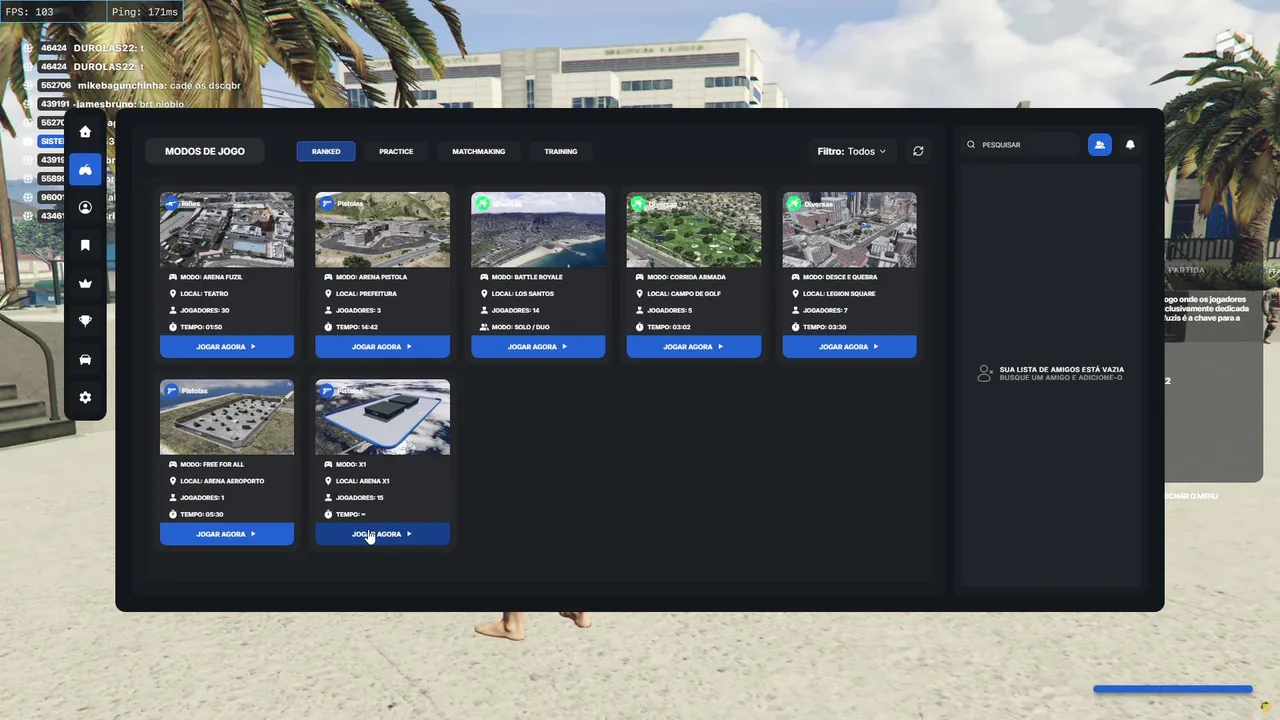Click the Diversas badge on Campo de Golf card
The image size is (1280, 720).
(653, 203)
